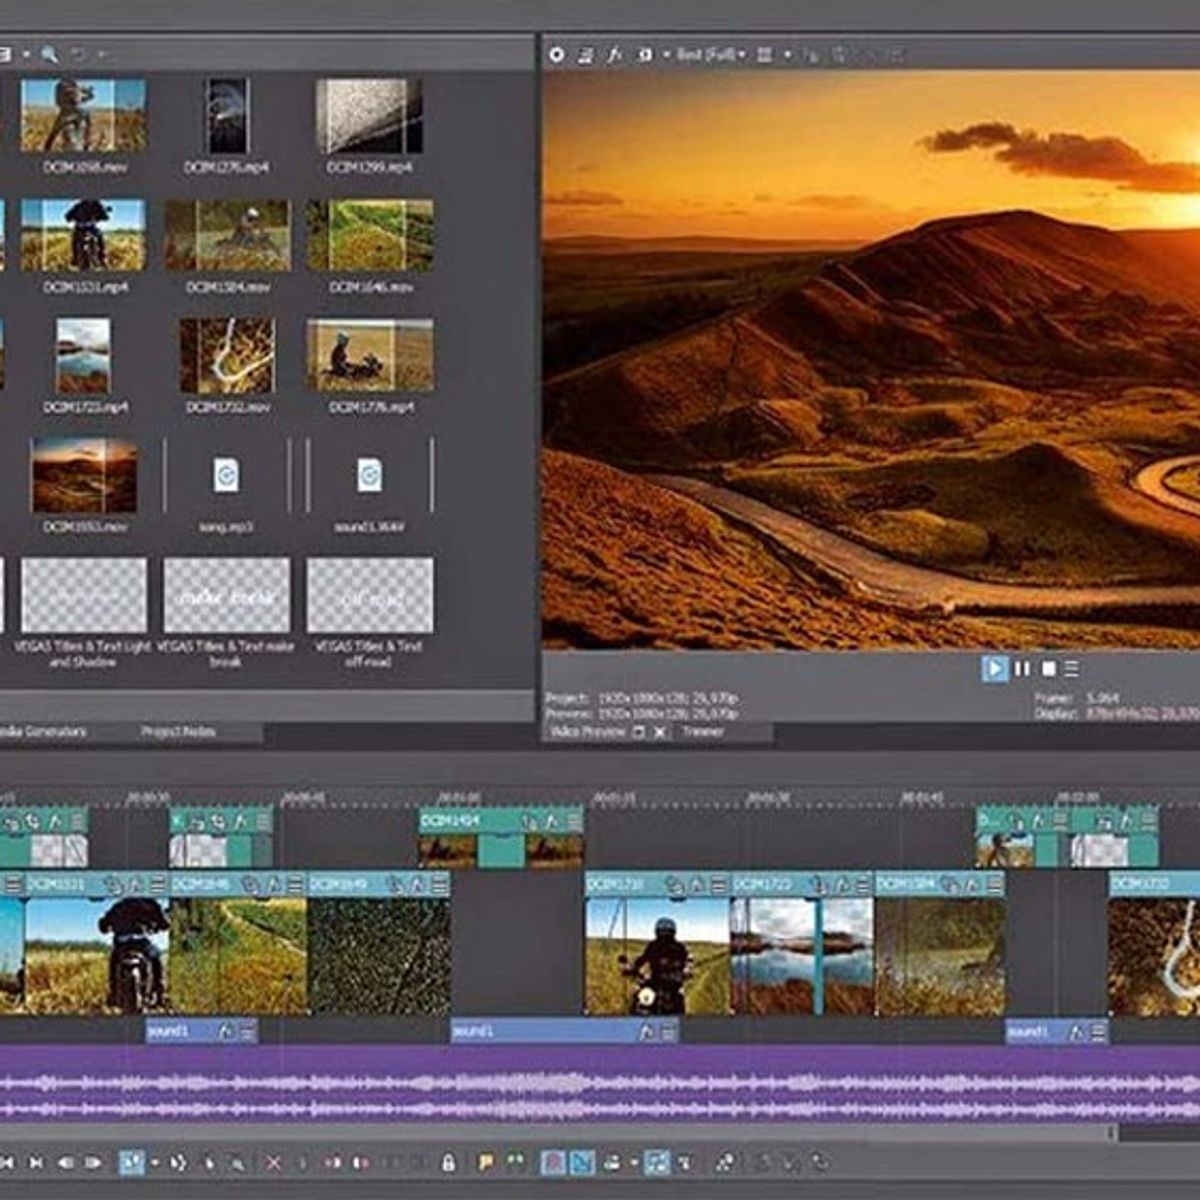Open Event FX on first sound1 audio event
The height and width of the screenshot is (1200, 1200).
pyautogui.click(x=227, y=1030)
